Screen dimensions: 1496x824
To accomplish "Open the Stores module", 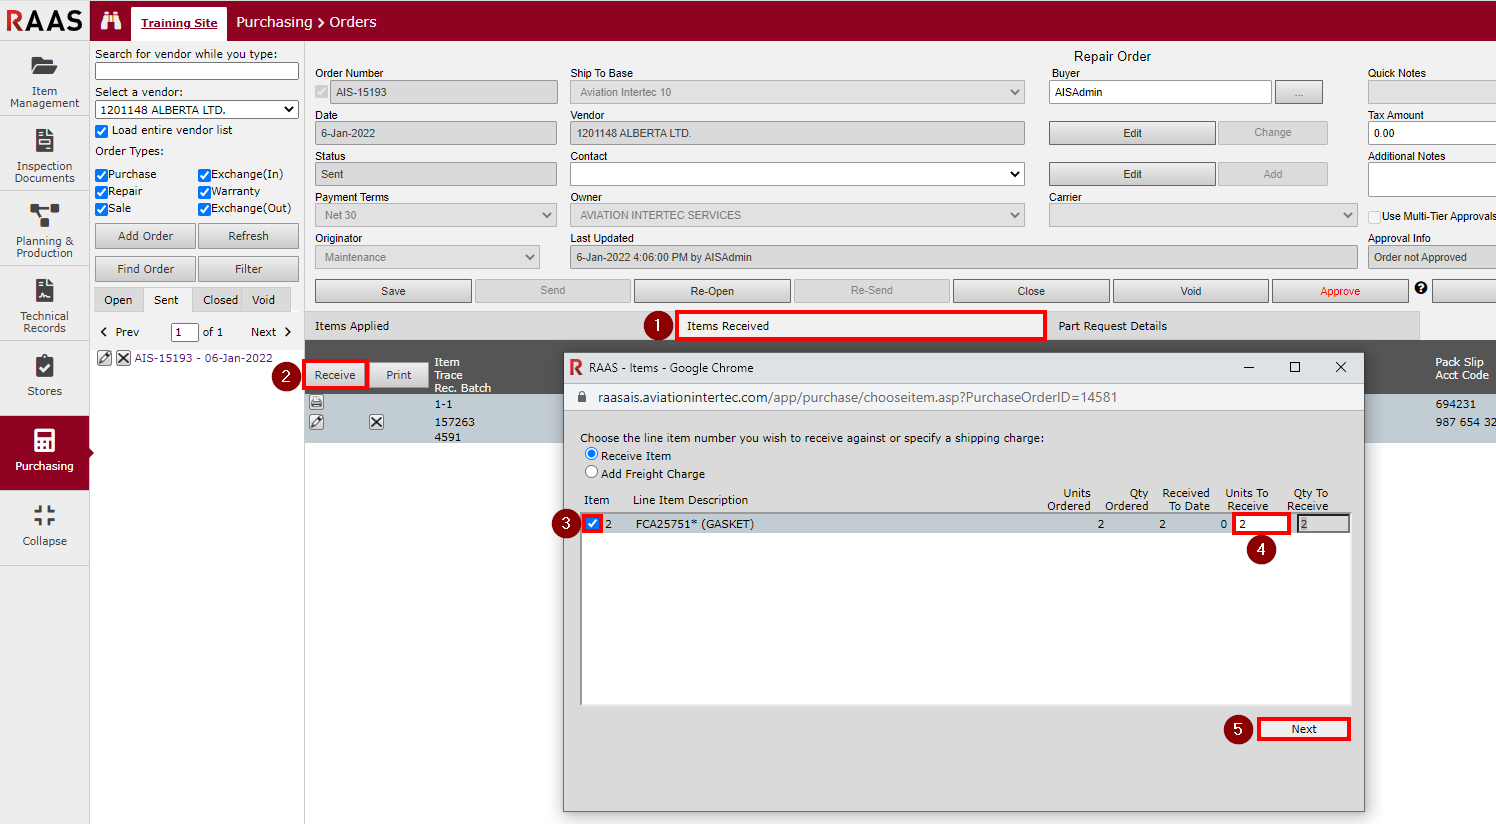I will click(44, 376).
